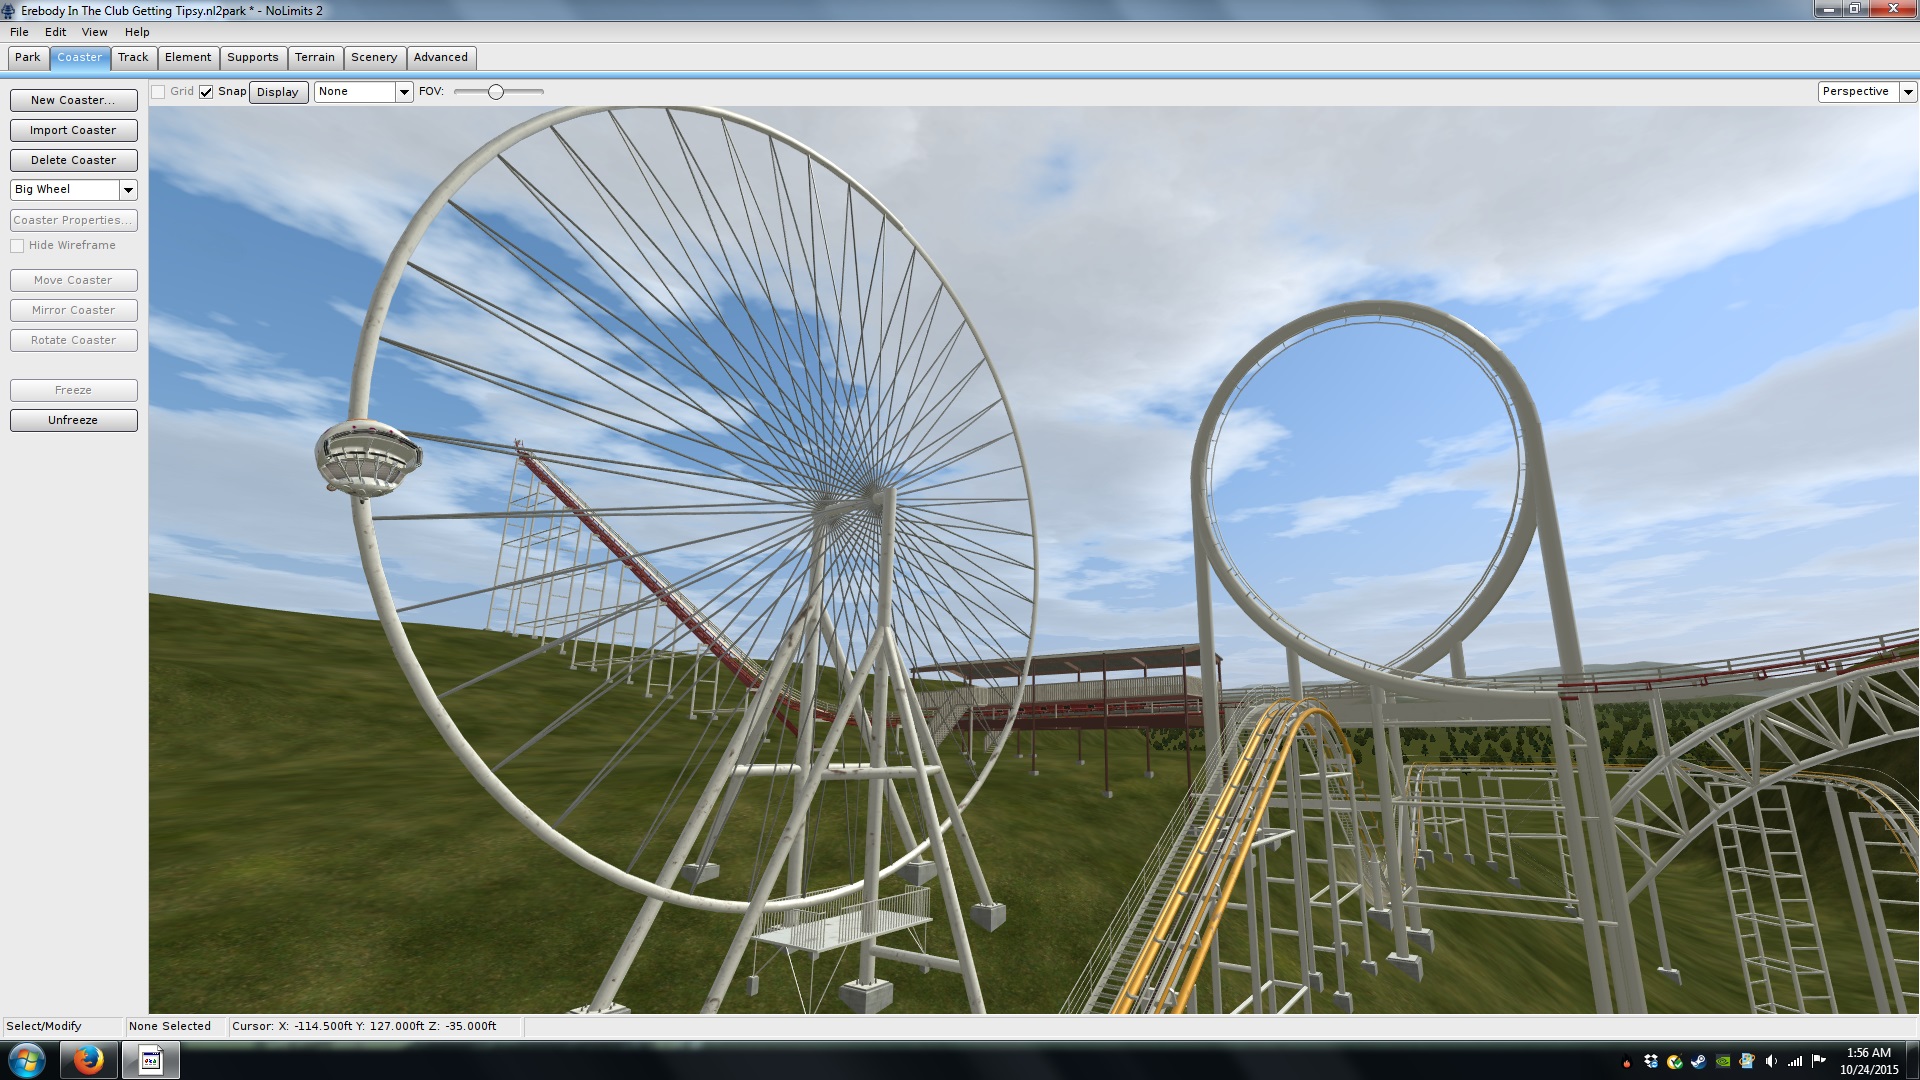
Task: Switch to the Terrain tab
Action: tap(314, 57)
